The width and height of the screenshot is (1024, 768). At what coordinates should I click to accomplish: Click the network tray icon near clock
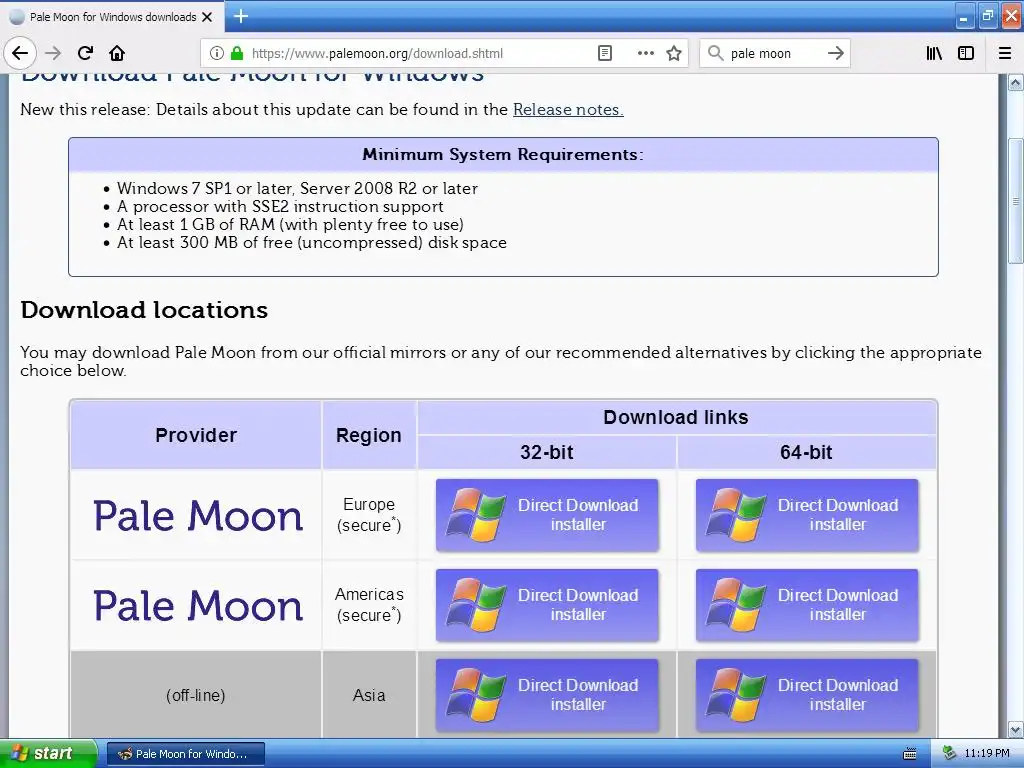(x=949, y=754)
